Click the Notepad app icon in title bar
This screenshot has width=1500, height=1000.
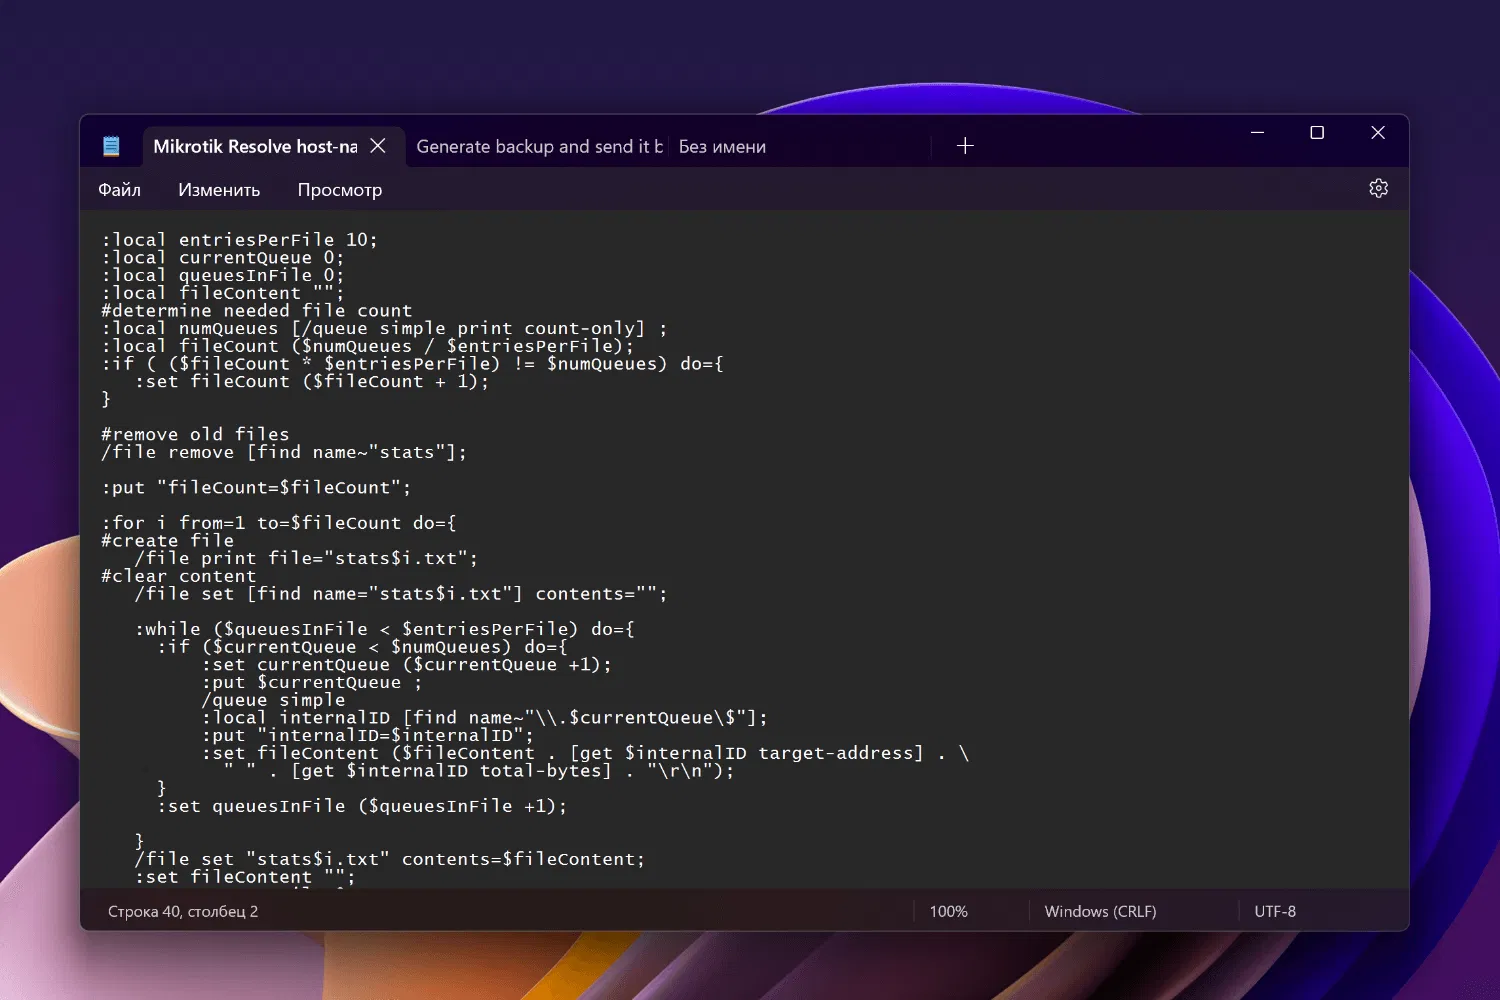tap(111, 146)
